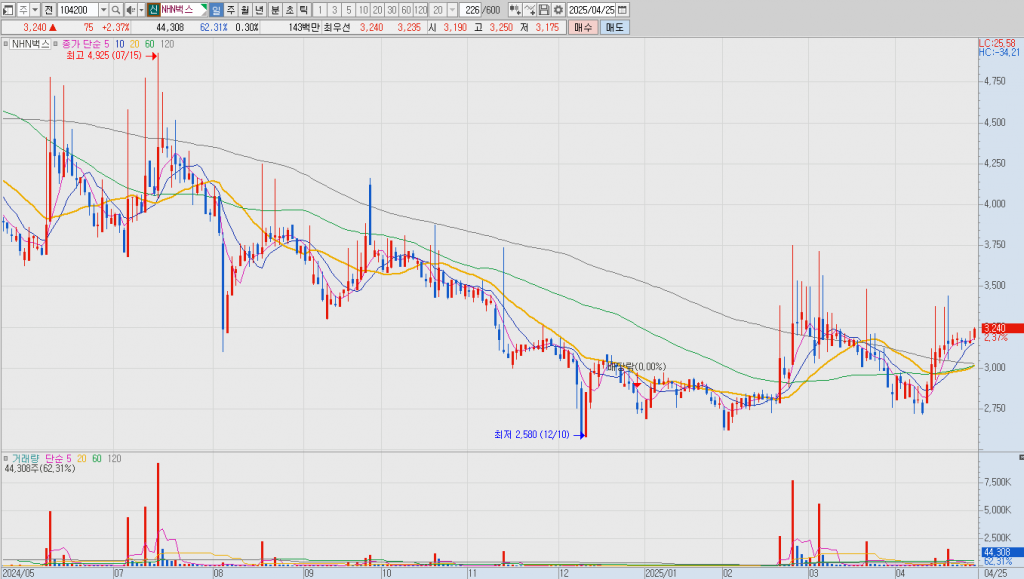Select the 년 yearly period tab
1024x579 pixels.
tap(259, 10)
